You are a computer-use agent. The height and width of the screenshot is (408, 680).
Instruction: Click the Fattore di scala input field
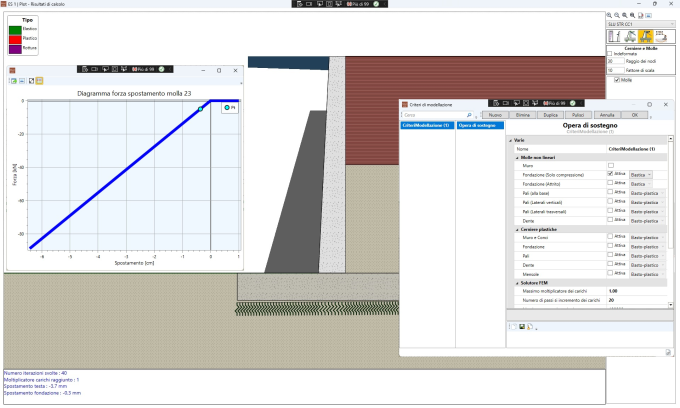click(615, 70)
